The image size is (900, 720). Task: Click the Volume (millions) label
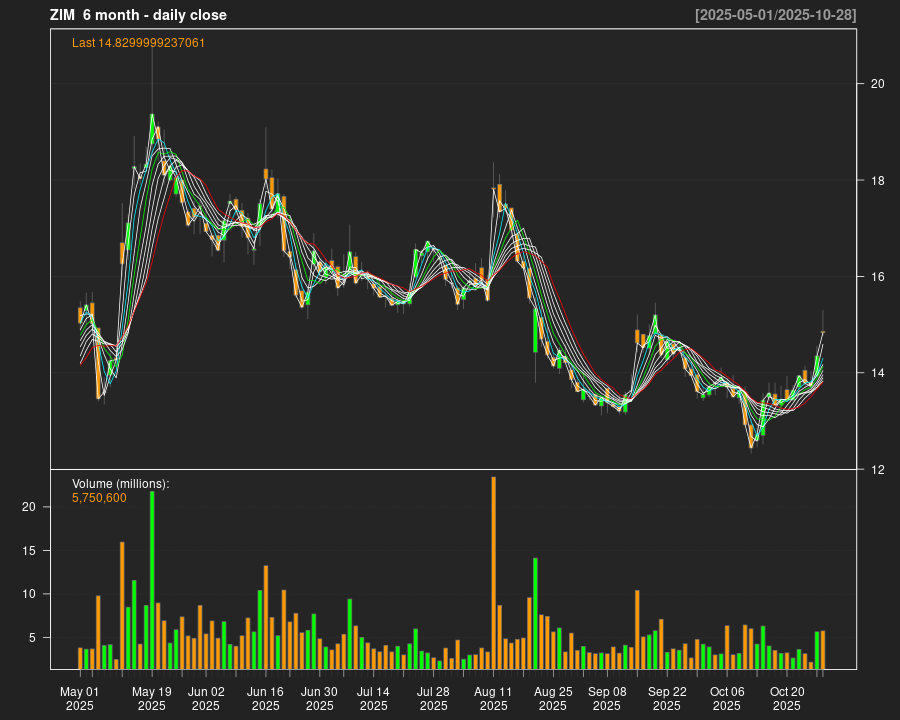[x=120, y=484]
